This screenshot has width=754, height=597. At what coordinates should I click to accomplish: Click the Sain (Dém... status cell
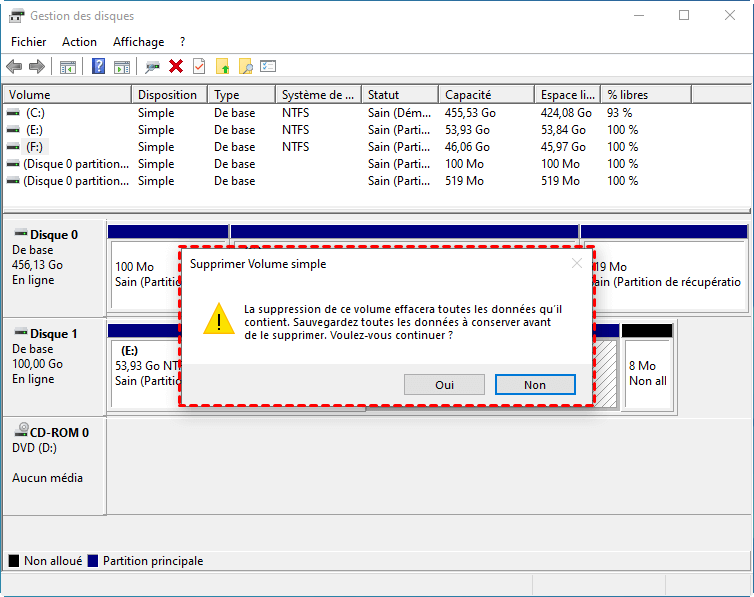pyautogui.click(x=399, y=113)
